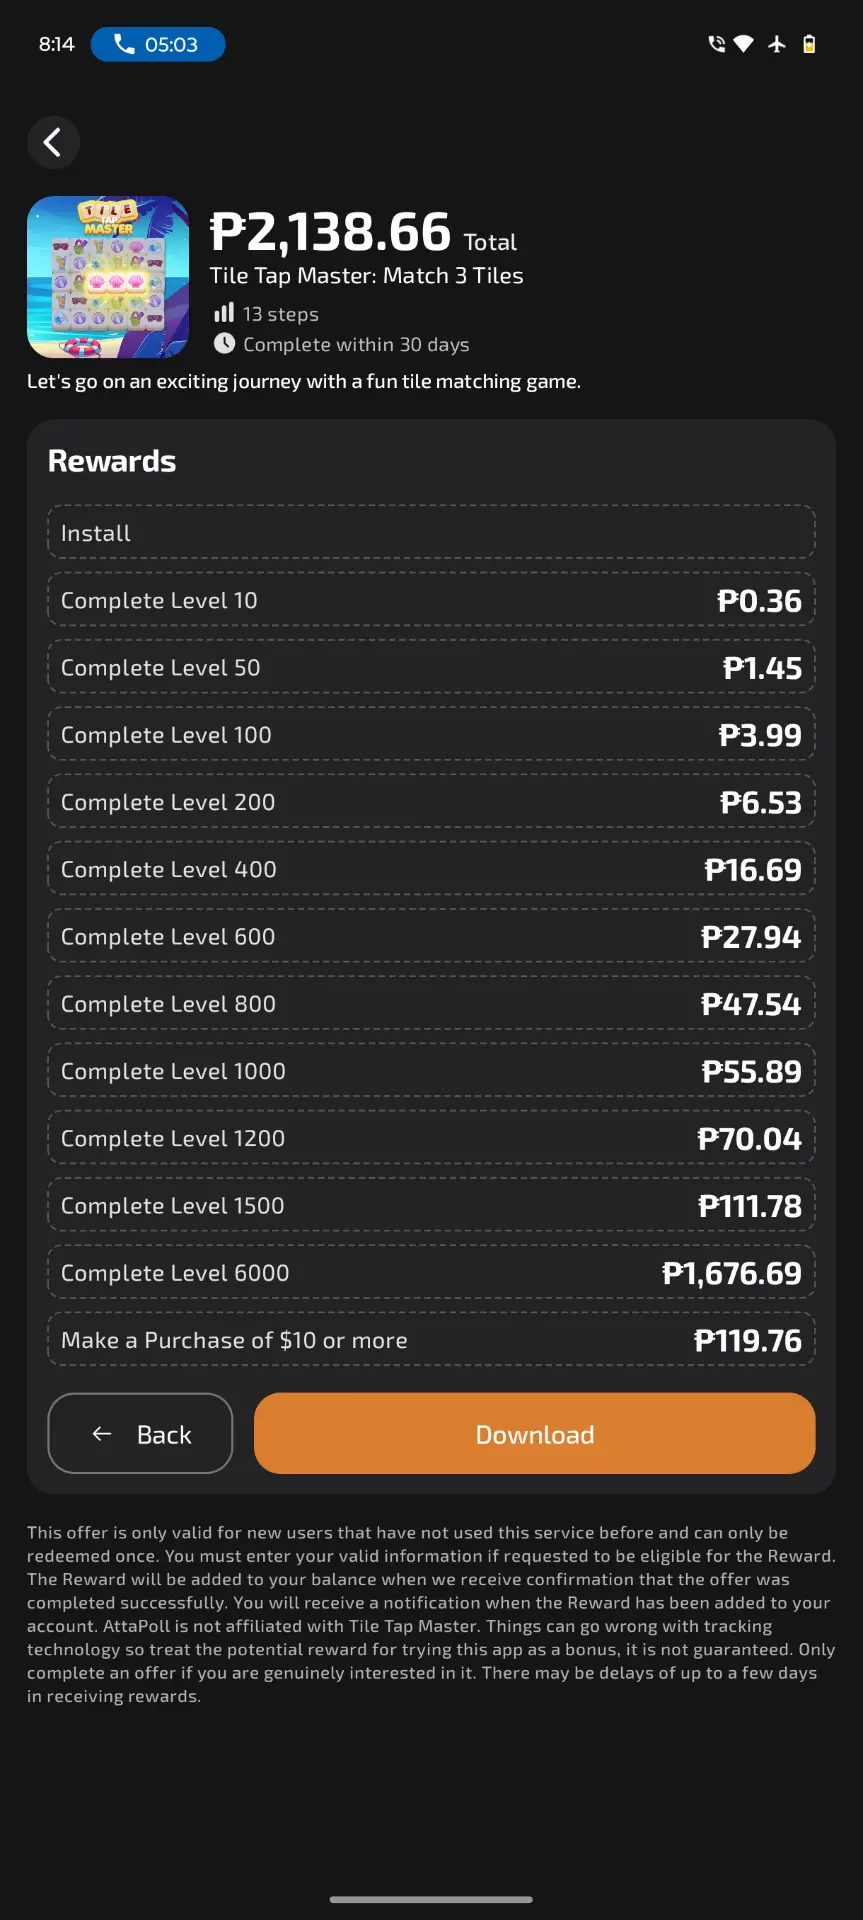
Task: Tap the ₱2,138.66 total reward amount
Action: tap(331, 232)
